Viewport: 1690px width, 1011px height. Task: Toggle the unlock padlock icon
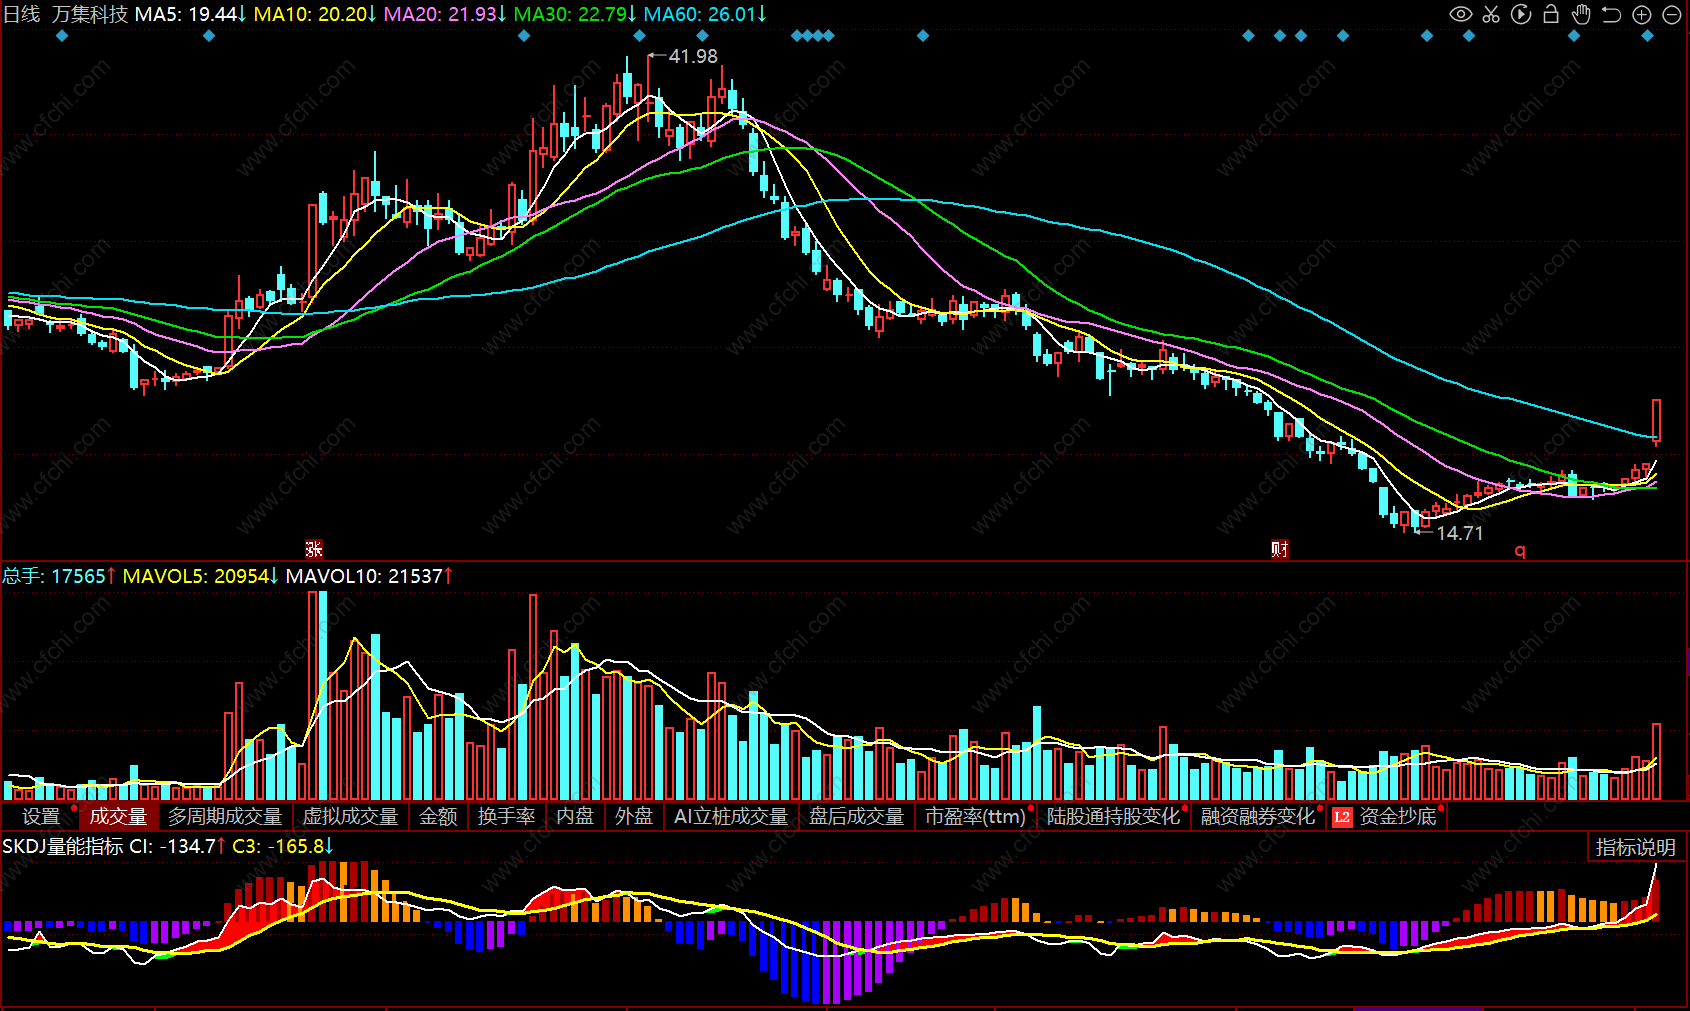(1551, 14)
